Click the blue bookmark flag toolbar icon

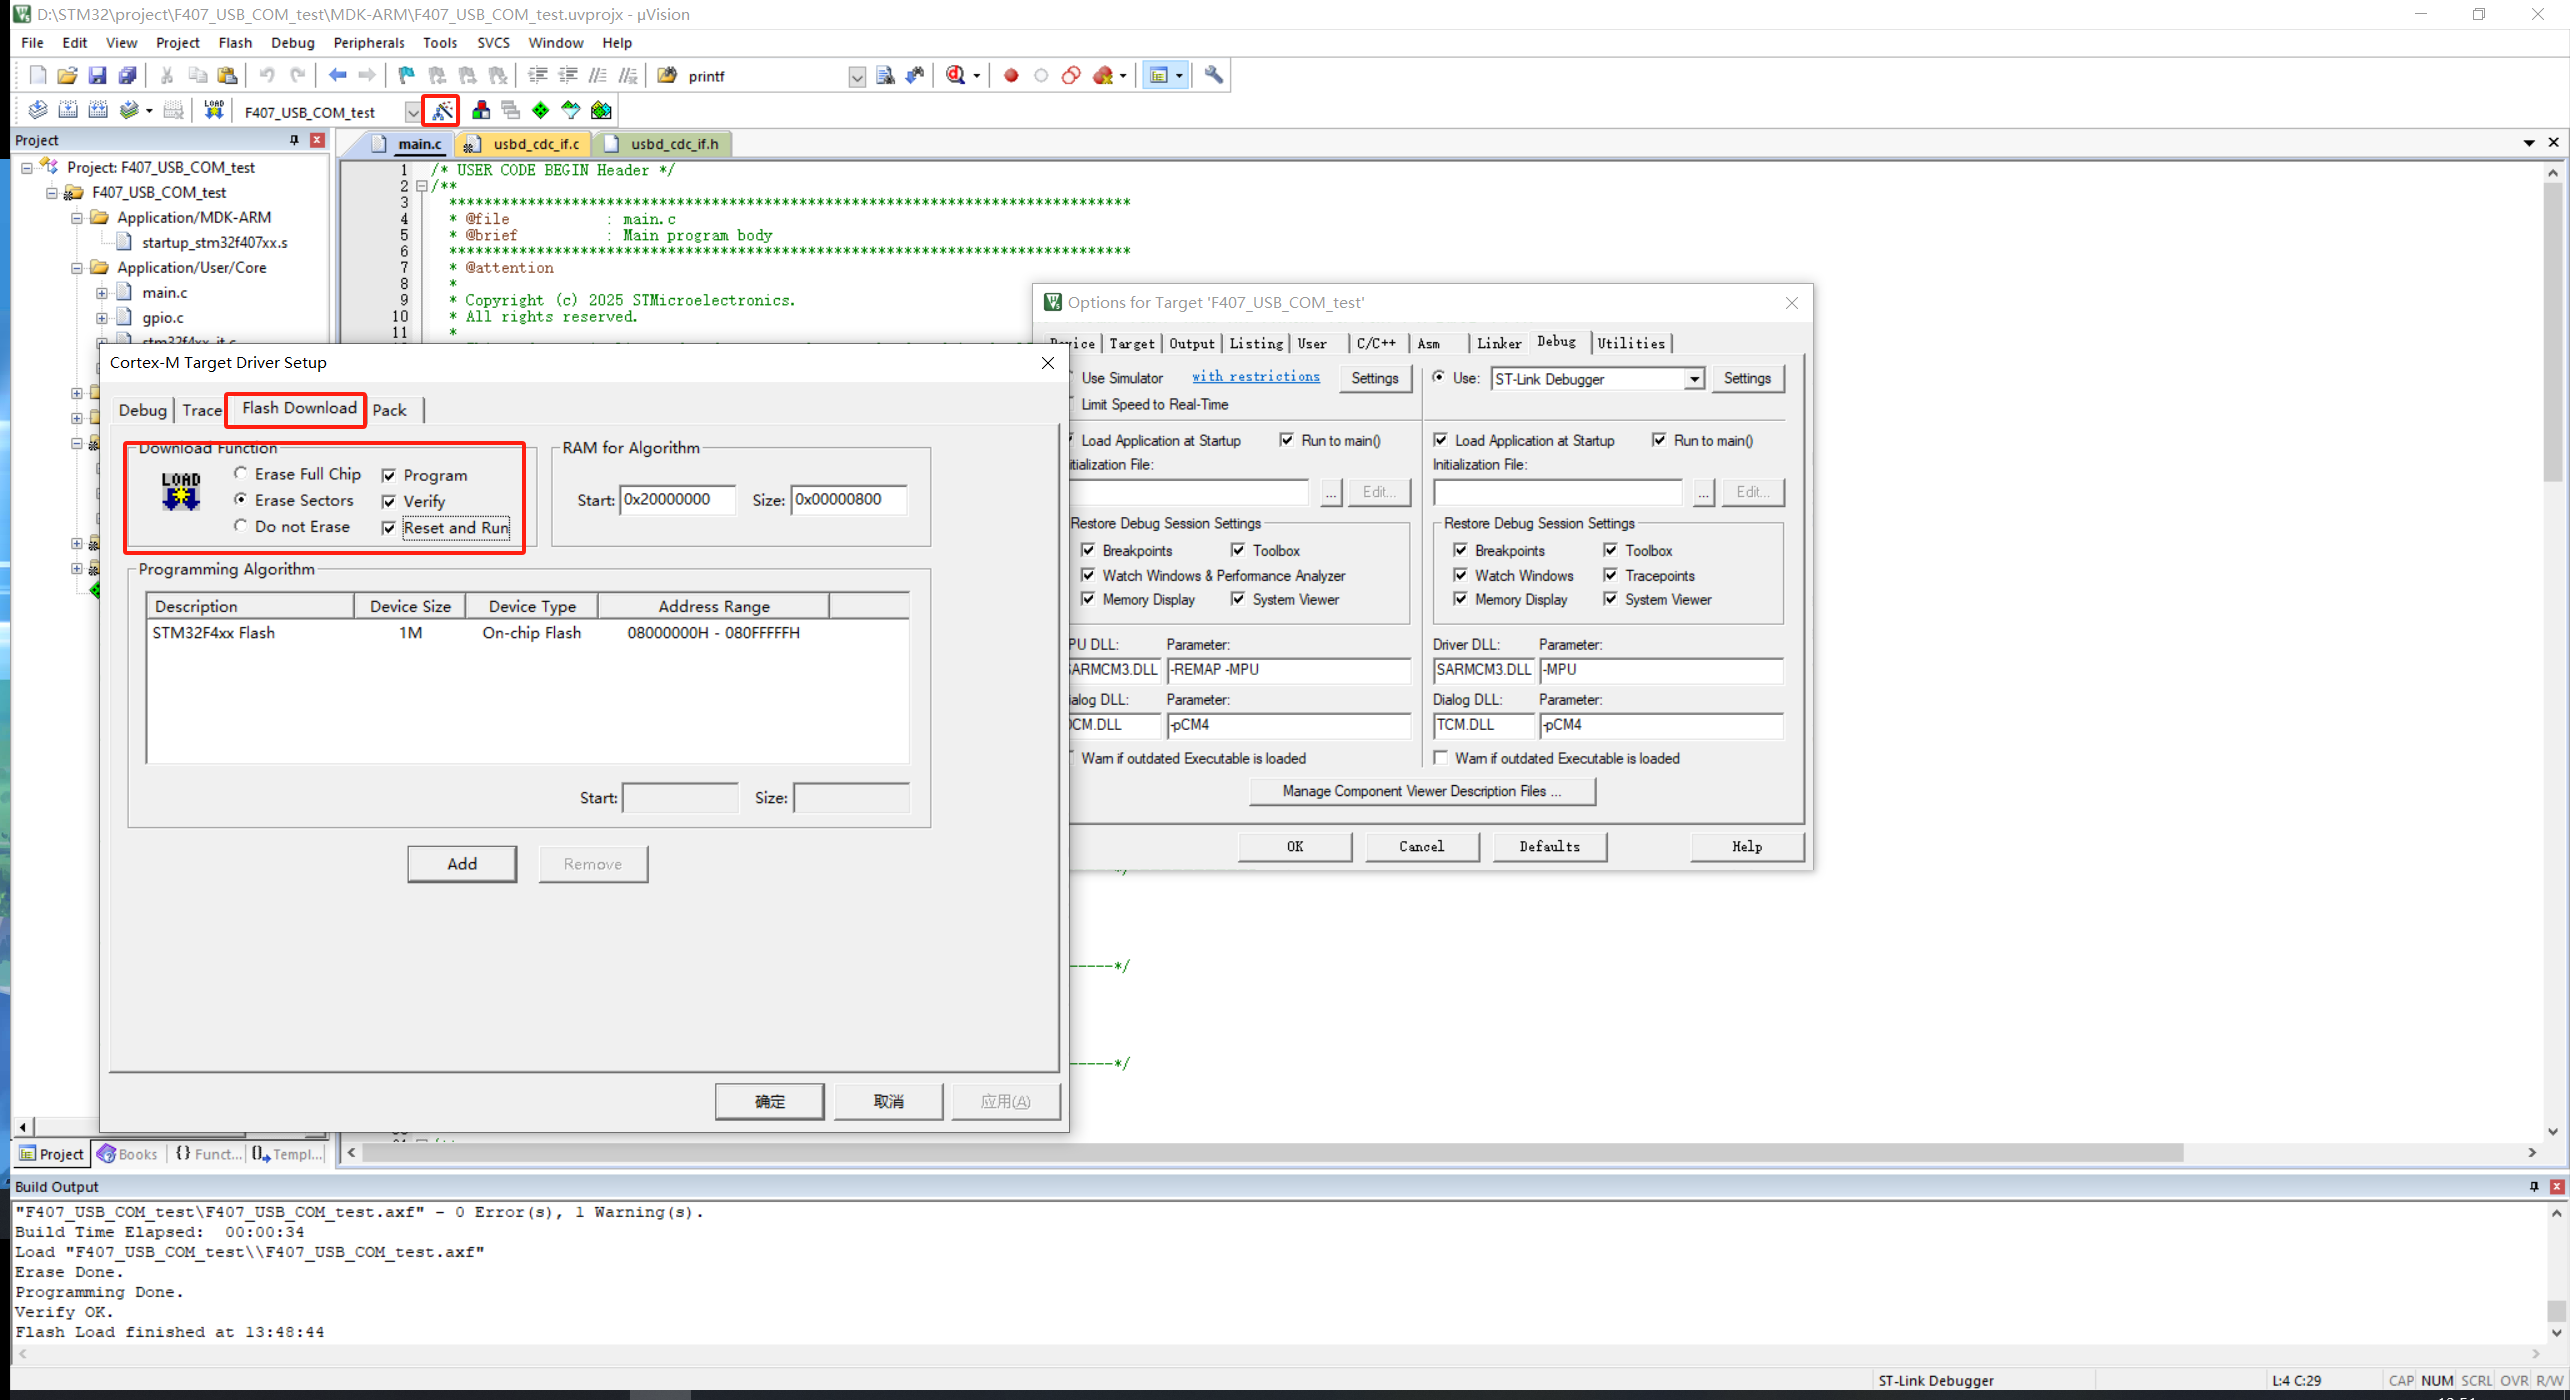click(x=406, y=75)
